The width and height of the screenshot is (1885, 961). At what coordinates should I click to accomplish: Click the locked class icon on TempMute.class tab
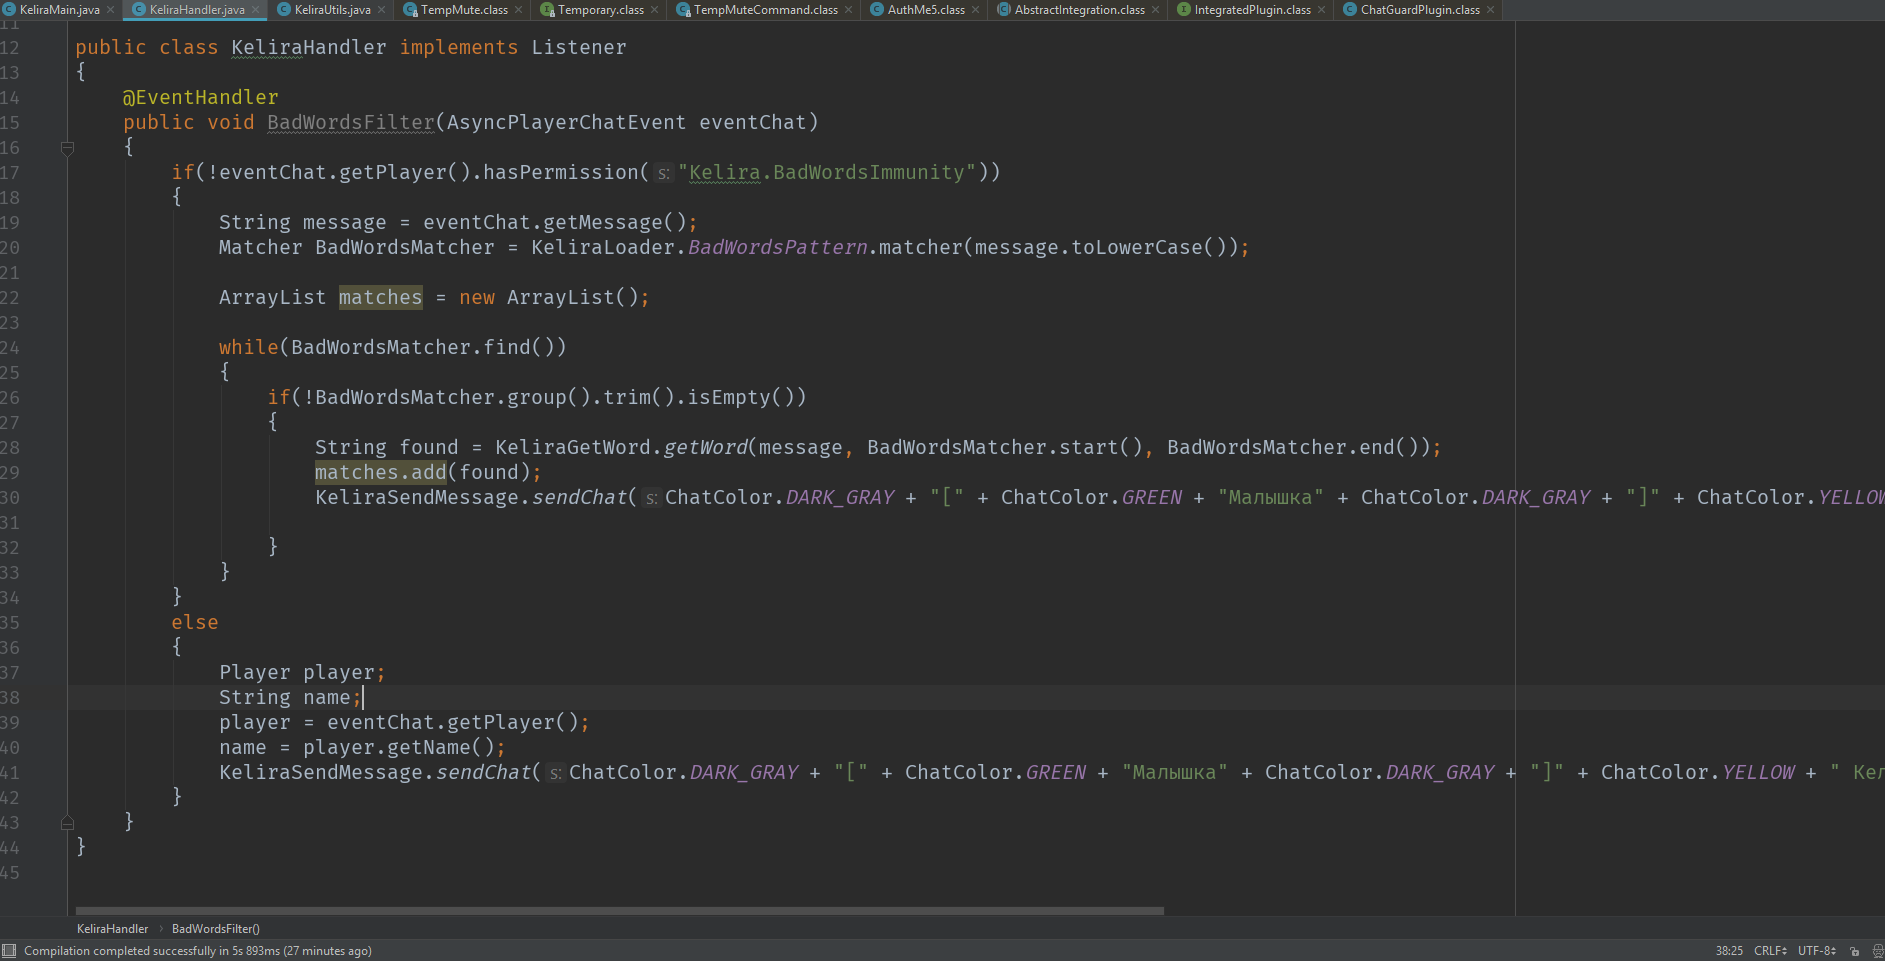click(410, 10)
